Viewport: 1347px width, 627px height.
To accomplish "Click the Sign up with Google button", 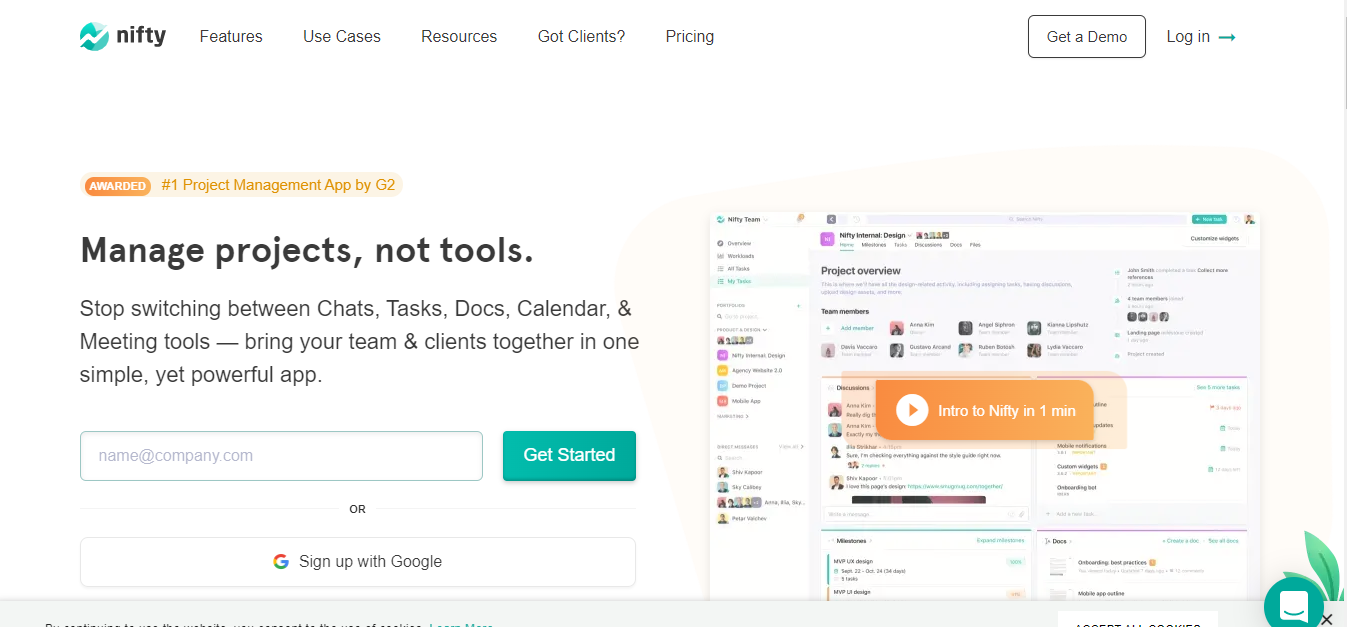I will click(358, 562).
